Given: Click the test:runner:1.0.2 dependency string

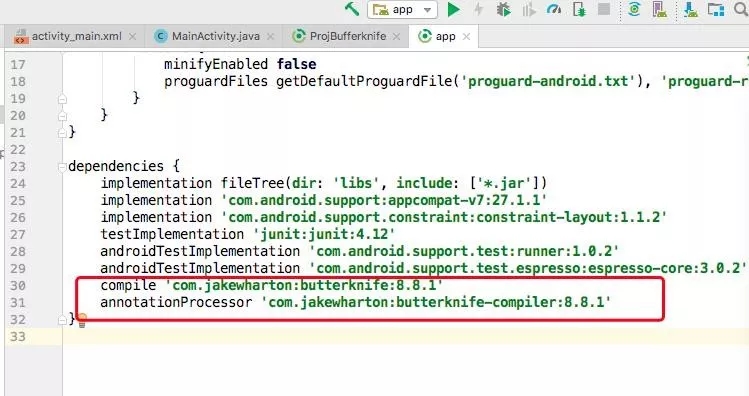Looking at the screenshot, I should point(464,251).
